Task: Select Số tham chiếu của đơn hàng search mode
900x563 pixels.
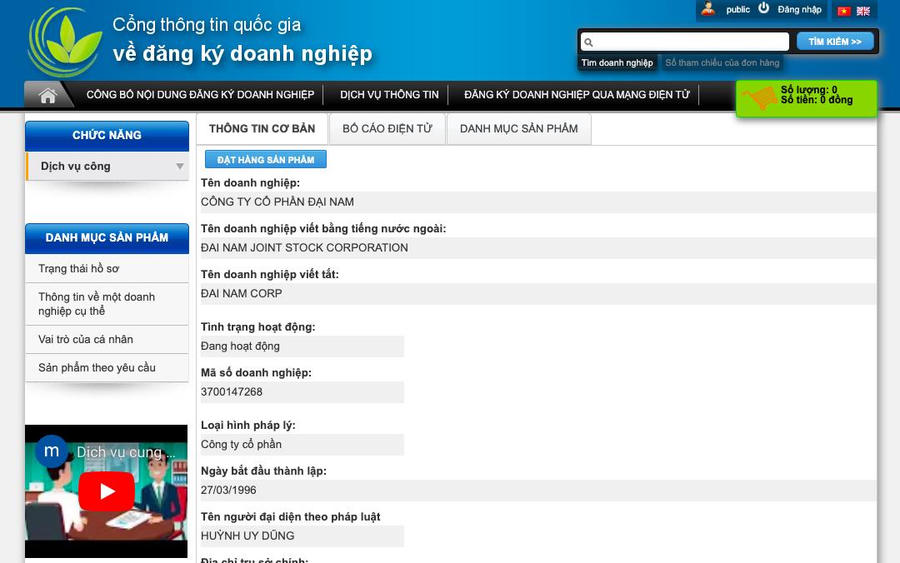Action: tap(722, 63)
